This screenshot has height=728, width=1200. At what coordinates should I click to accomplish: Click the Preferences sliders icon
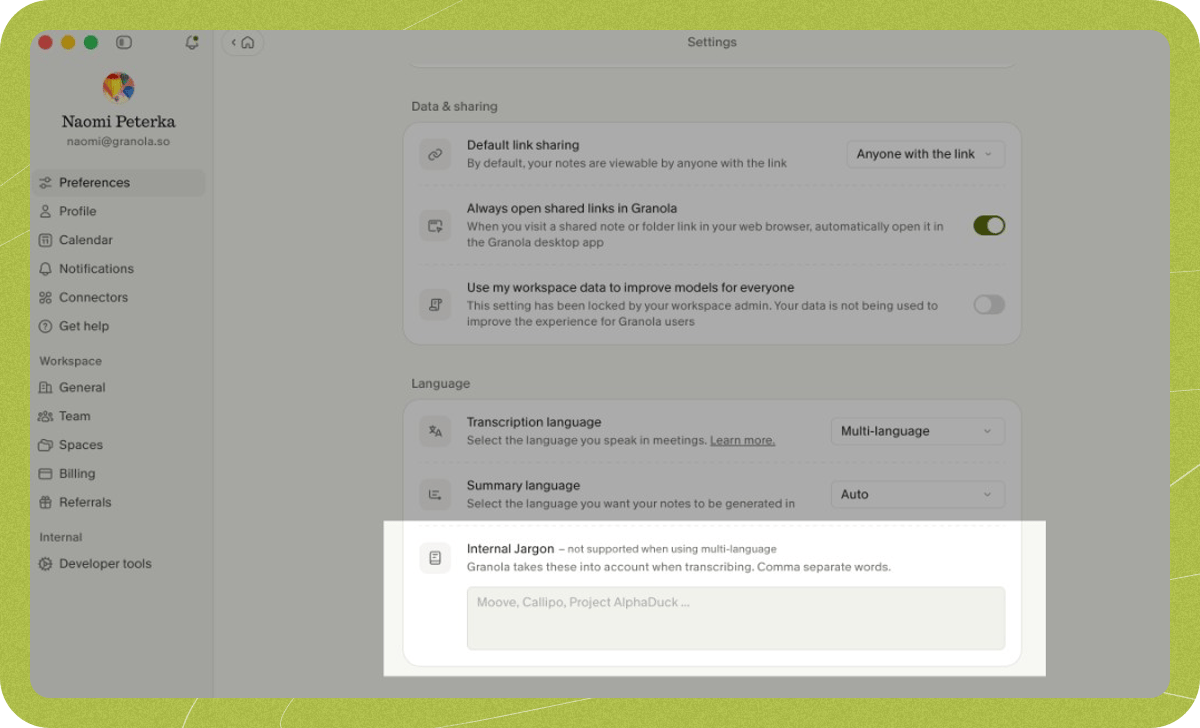[45, 182]
